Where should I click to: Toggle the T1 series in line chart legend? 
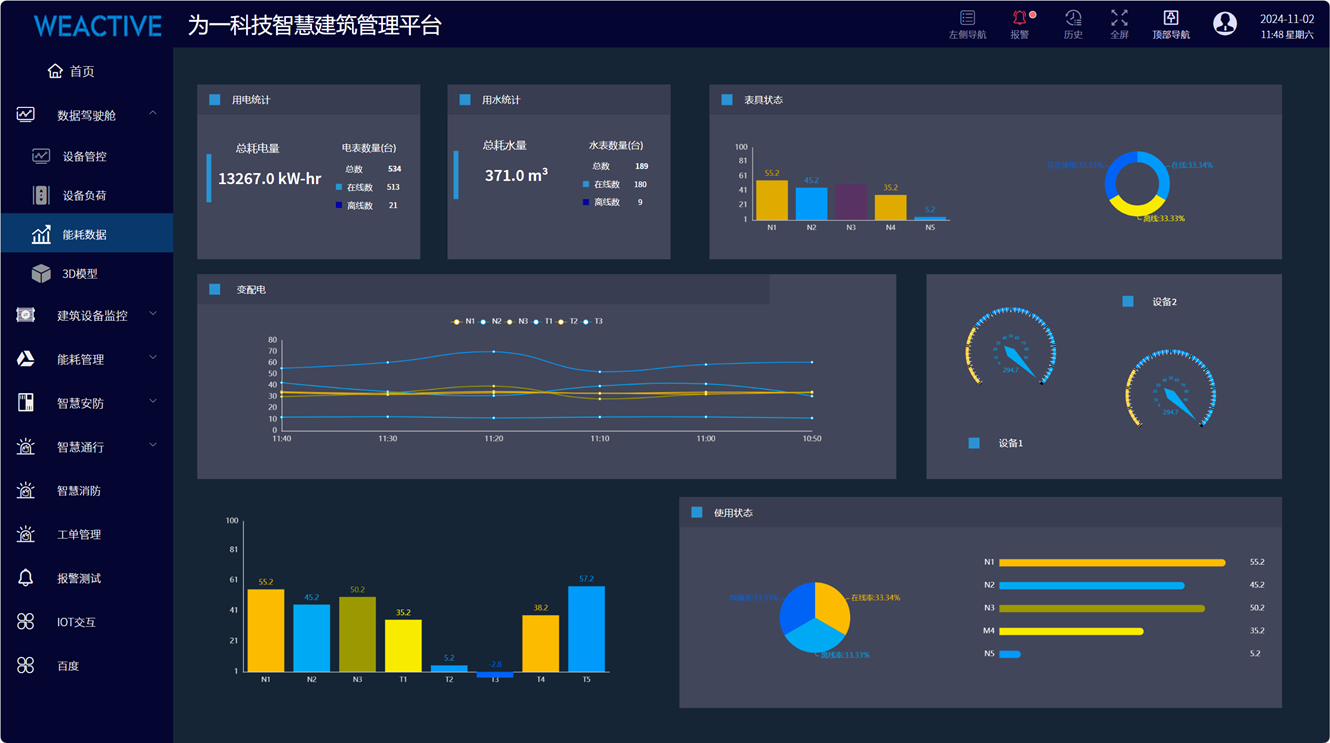542,322
